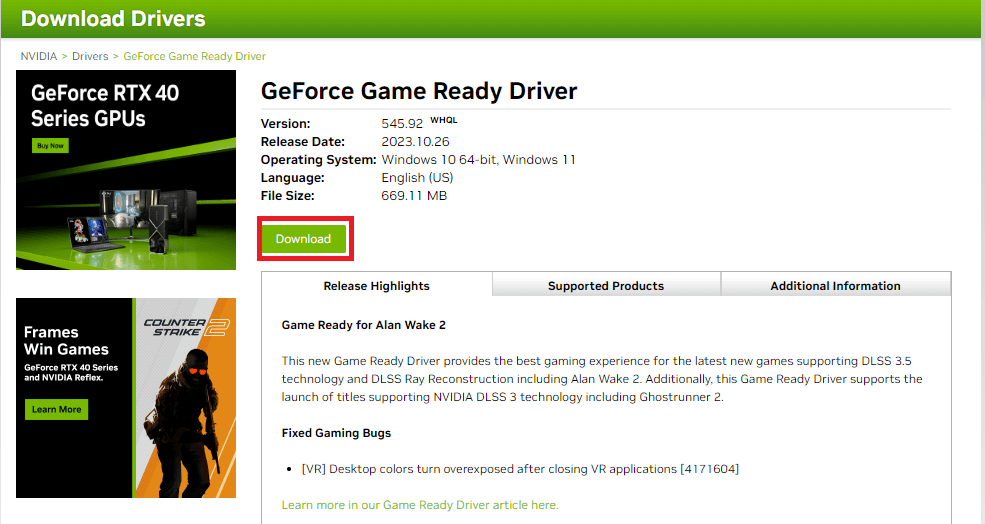Open the Game Ready Driver article link
985x524 pixels.
tap(420, 505)
